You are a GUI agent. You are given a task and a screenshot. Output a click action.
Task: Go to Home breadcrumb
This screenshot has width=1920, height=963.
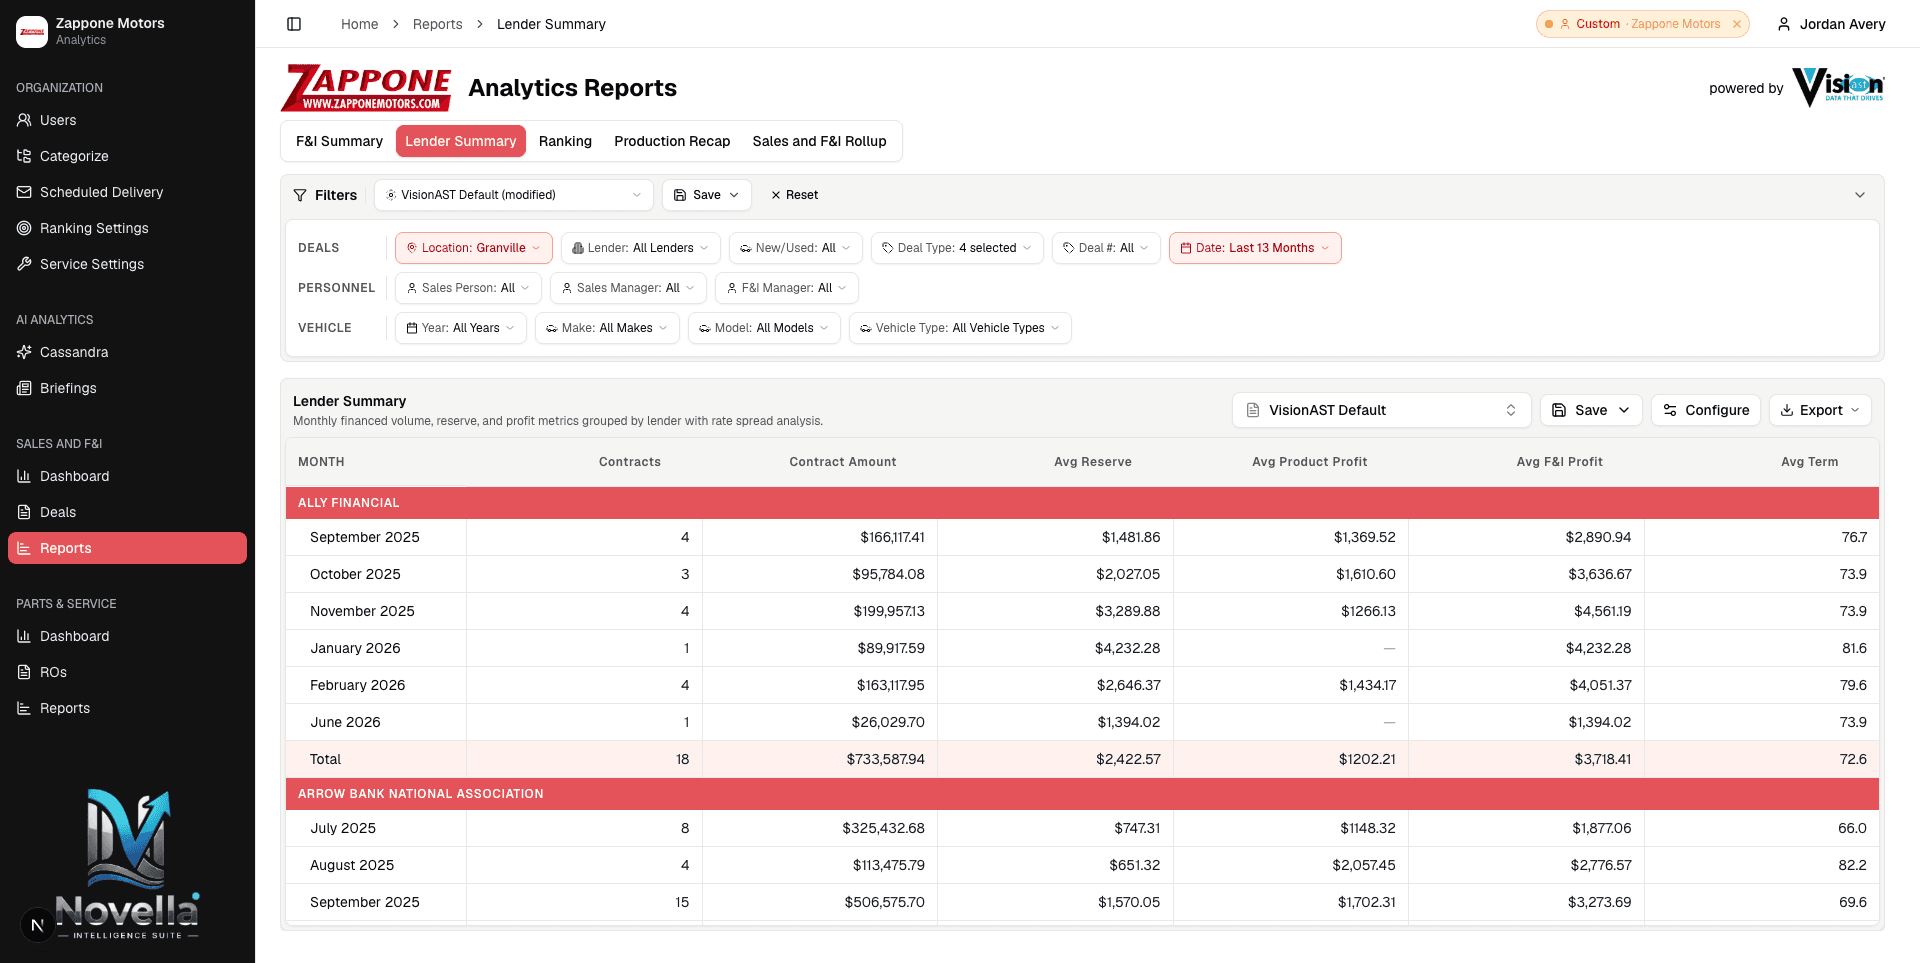tap(359, 24)
